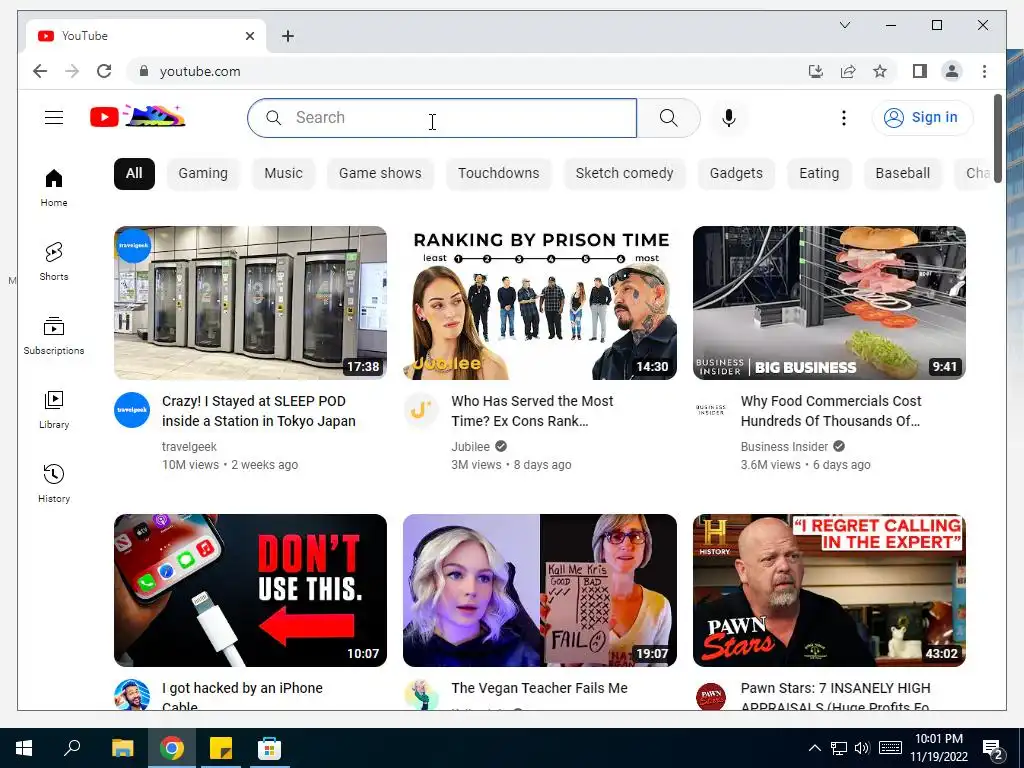Open the travelgeek channel avatar

tap(132, 410)
